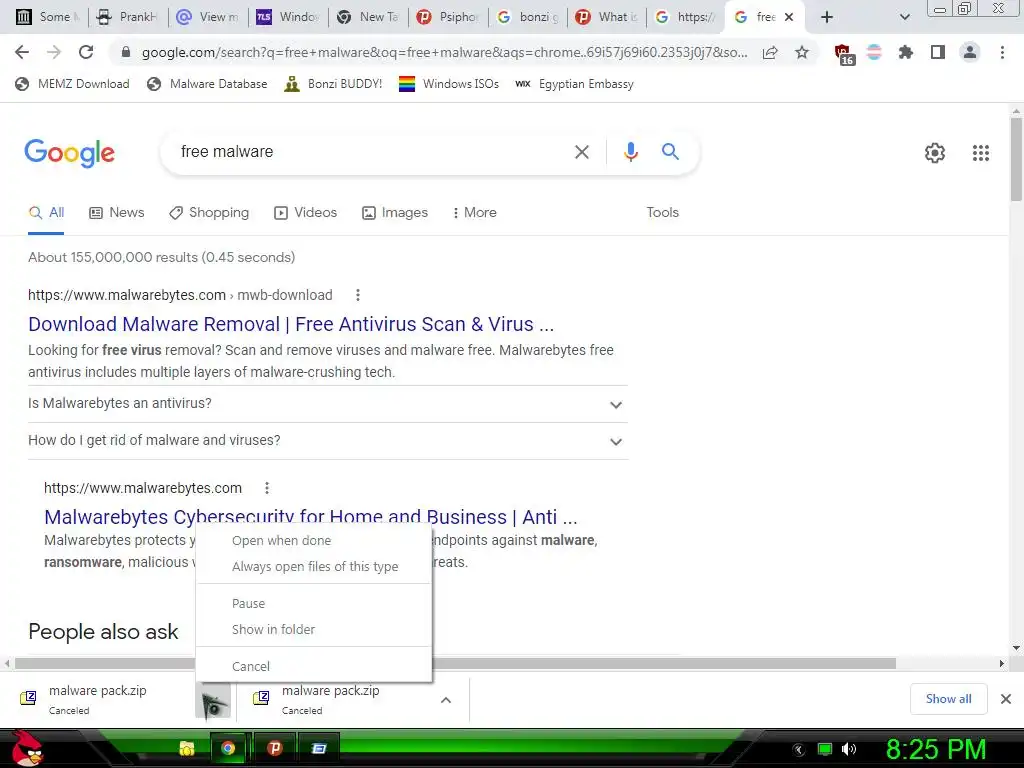Image resolution: width=1024 pixels, height=768 pixels.
Task: Open the Extensions puzzle-piece menu
Action: click(x=905, y=52)
